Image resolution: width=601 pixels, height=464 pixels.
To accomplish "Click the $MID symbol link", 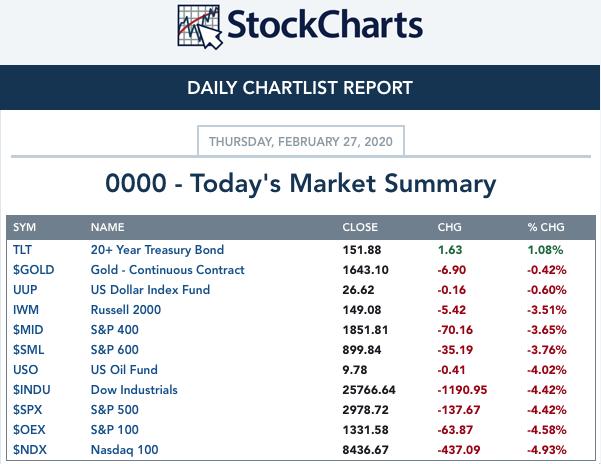I will click(x=28, y=330).
